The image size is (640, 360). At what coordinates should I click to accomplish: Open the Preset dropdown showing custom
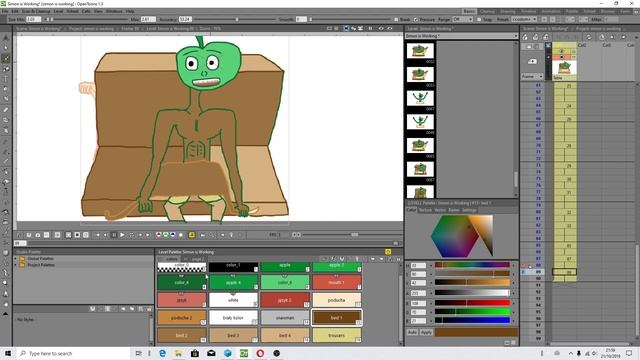tap(524, 20)
